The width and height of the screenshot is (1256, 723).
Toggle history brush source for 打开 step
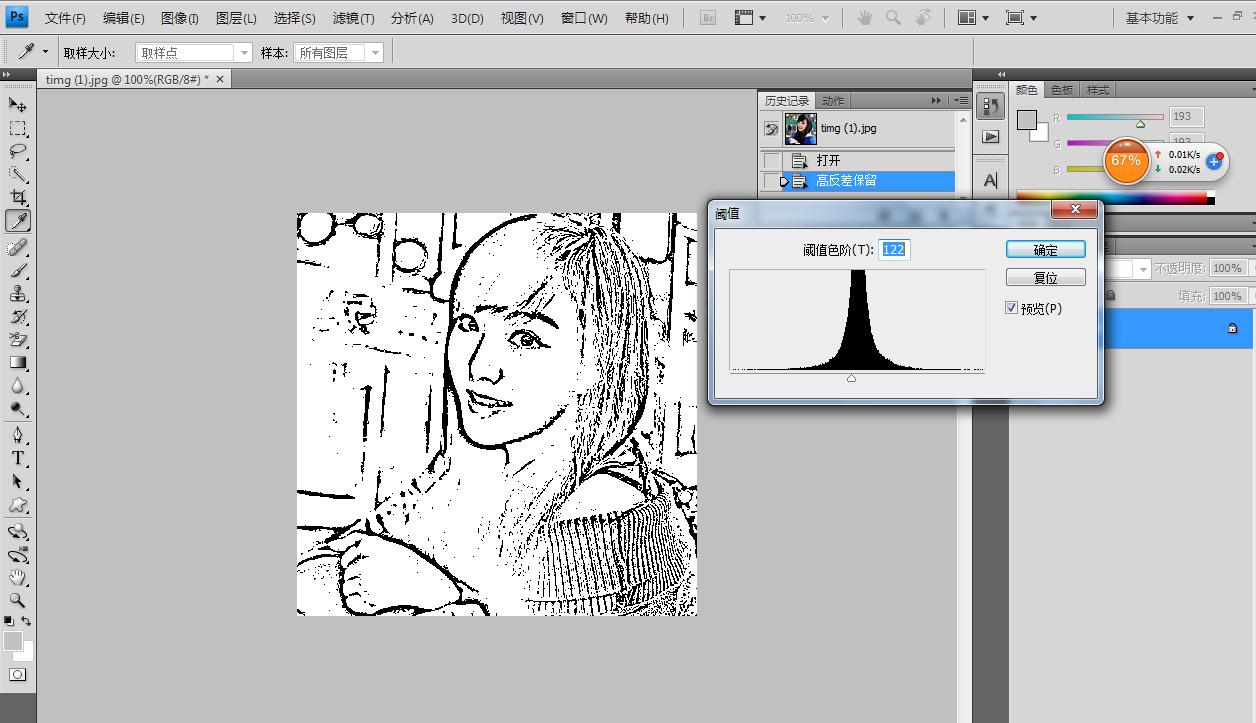point(772,161)
